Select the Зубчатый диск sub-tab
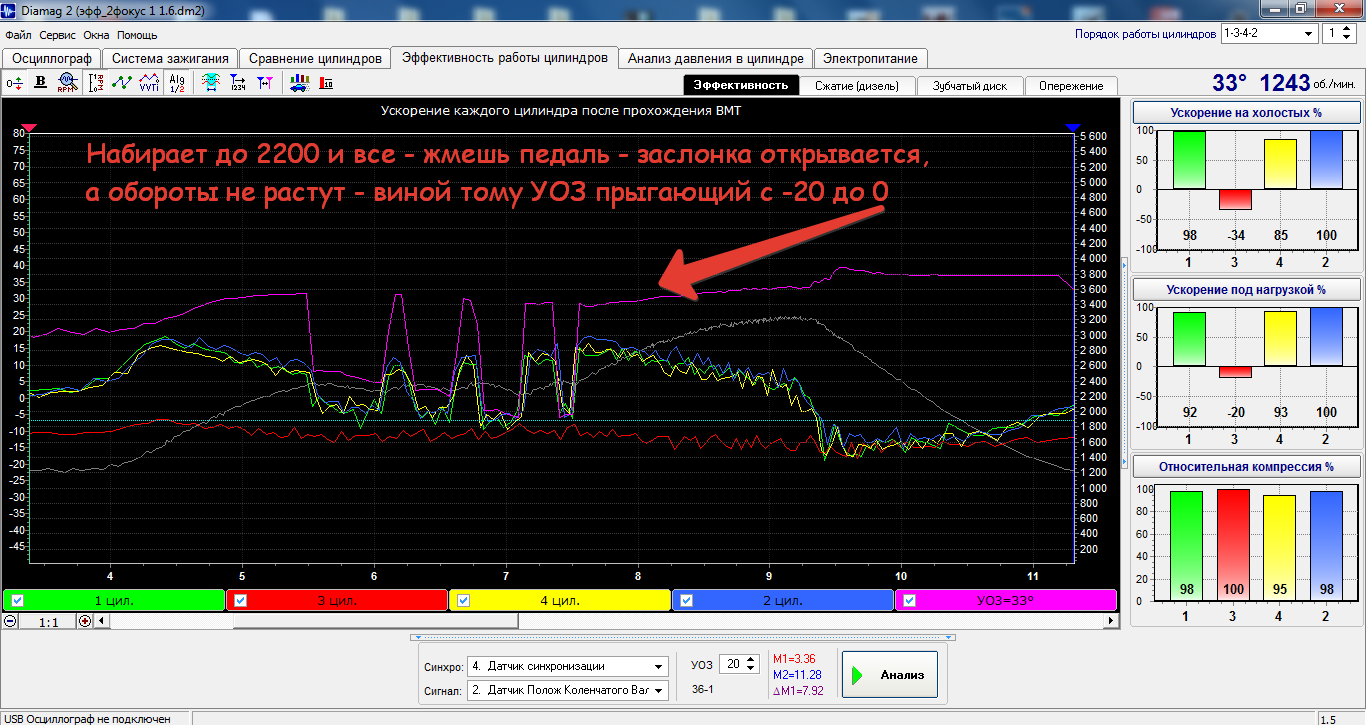 970,86
